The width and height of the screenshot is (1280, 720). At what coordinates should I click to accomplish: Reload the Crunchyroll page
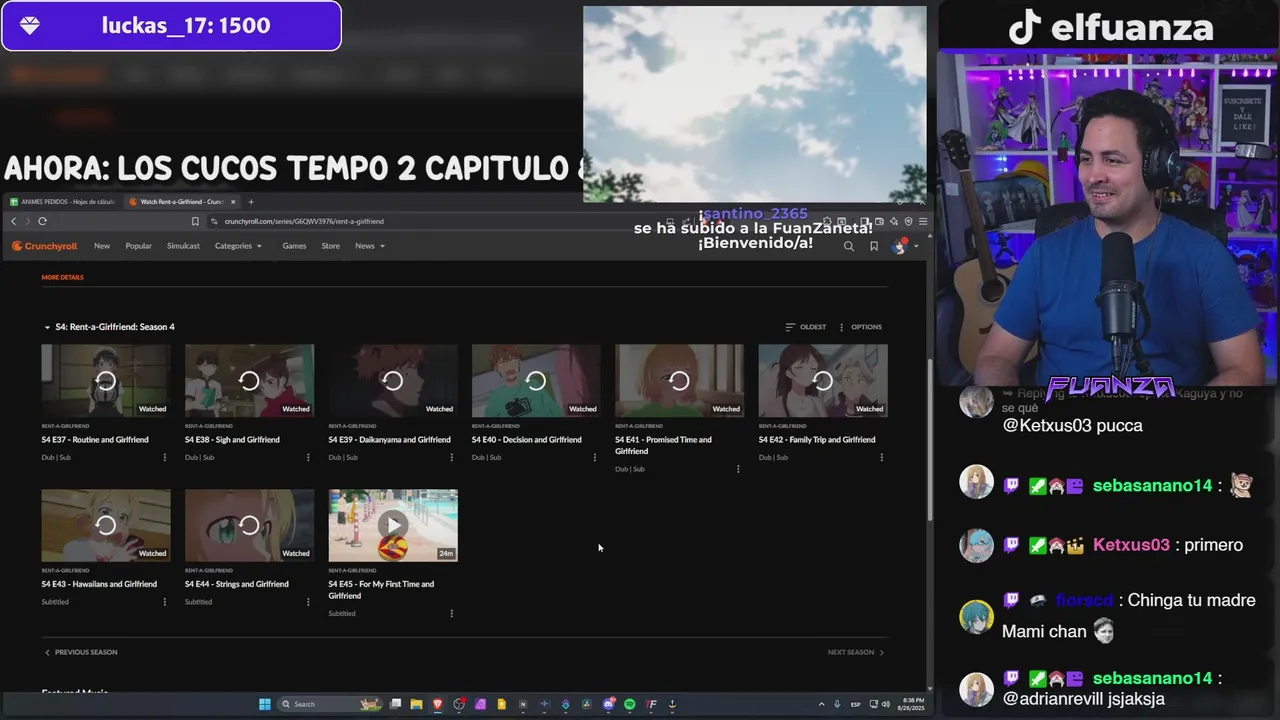tap(42, 221)
